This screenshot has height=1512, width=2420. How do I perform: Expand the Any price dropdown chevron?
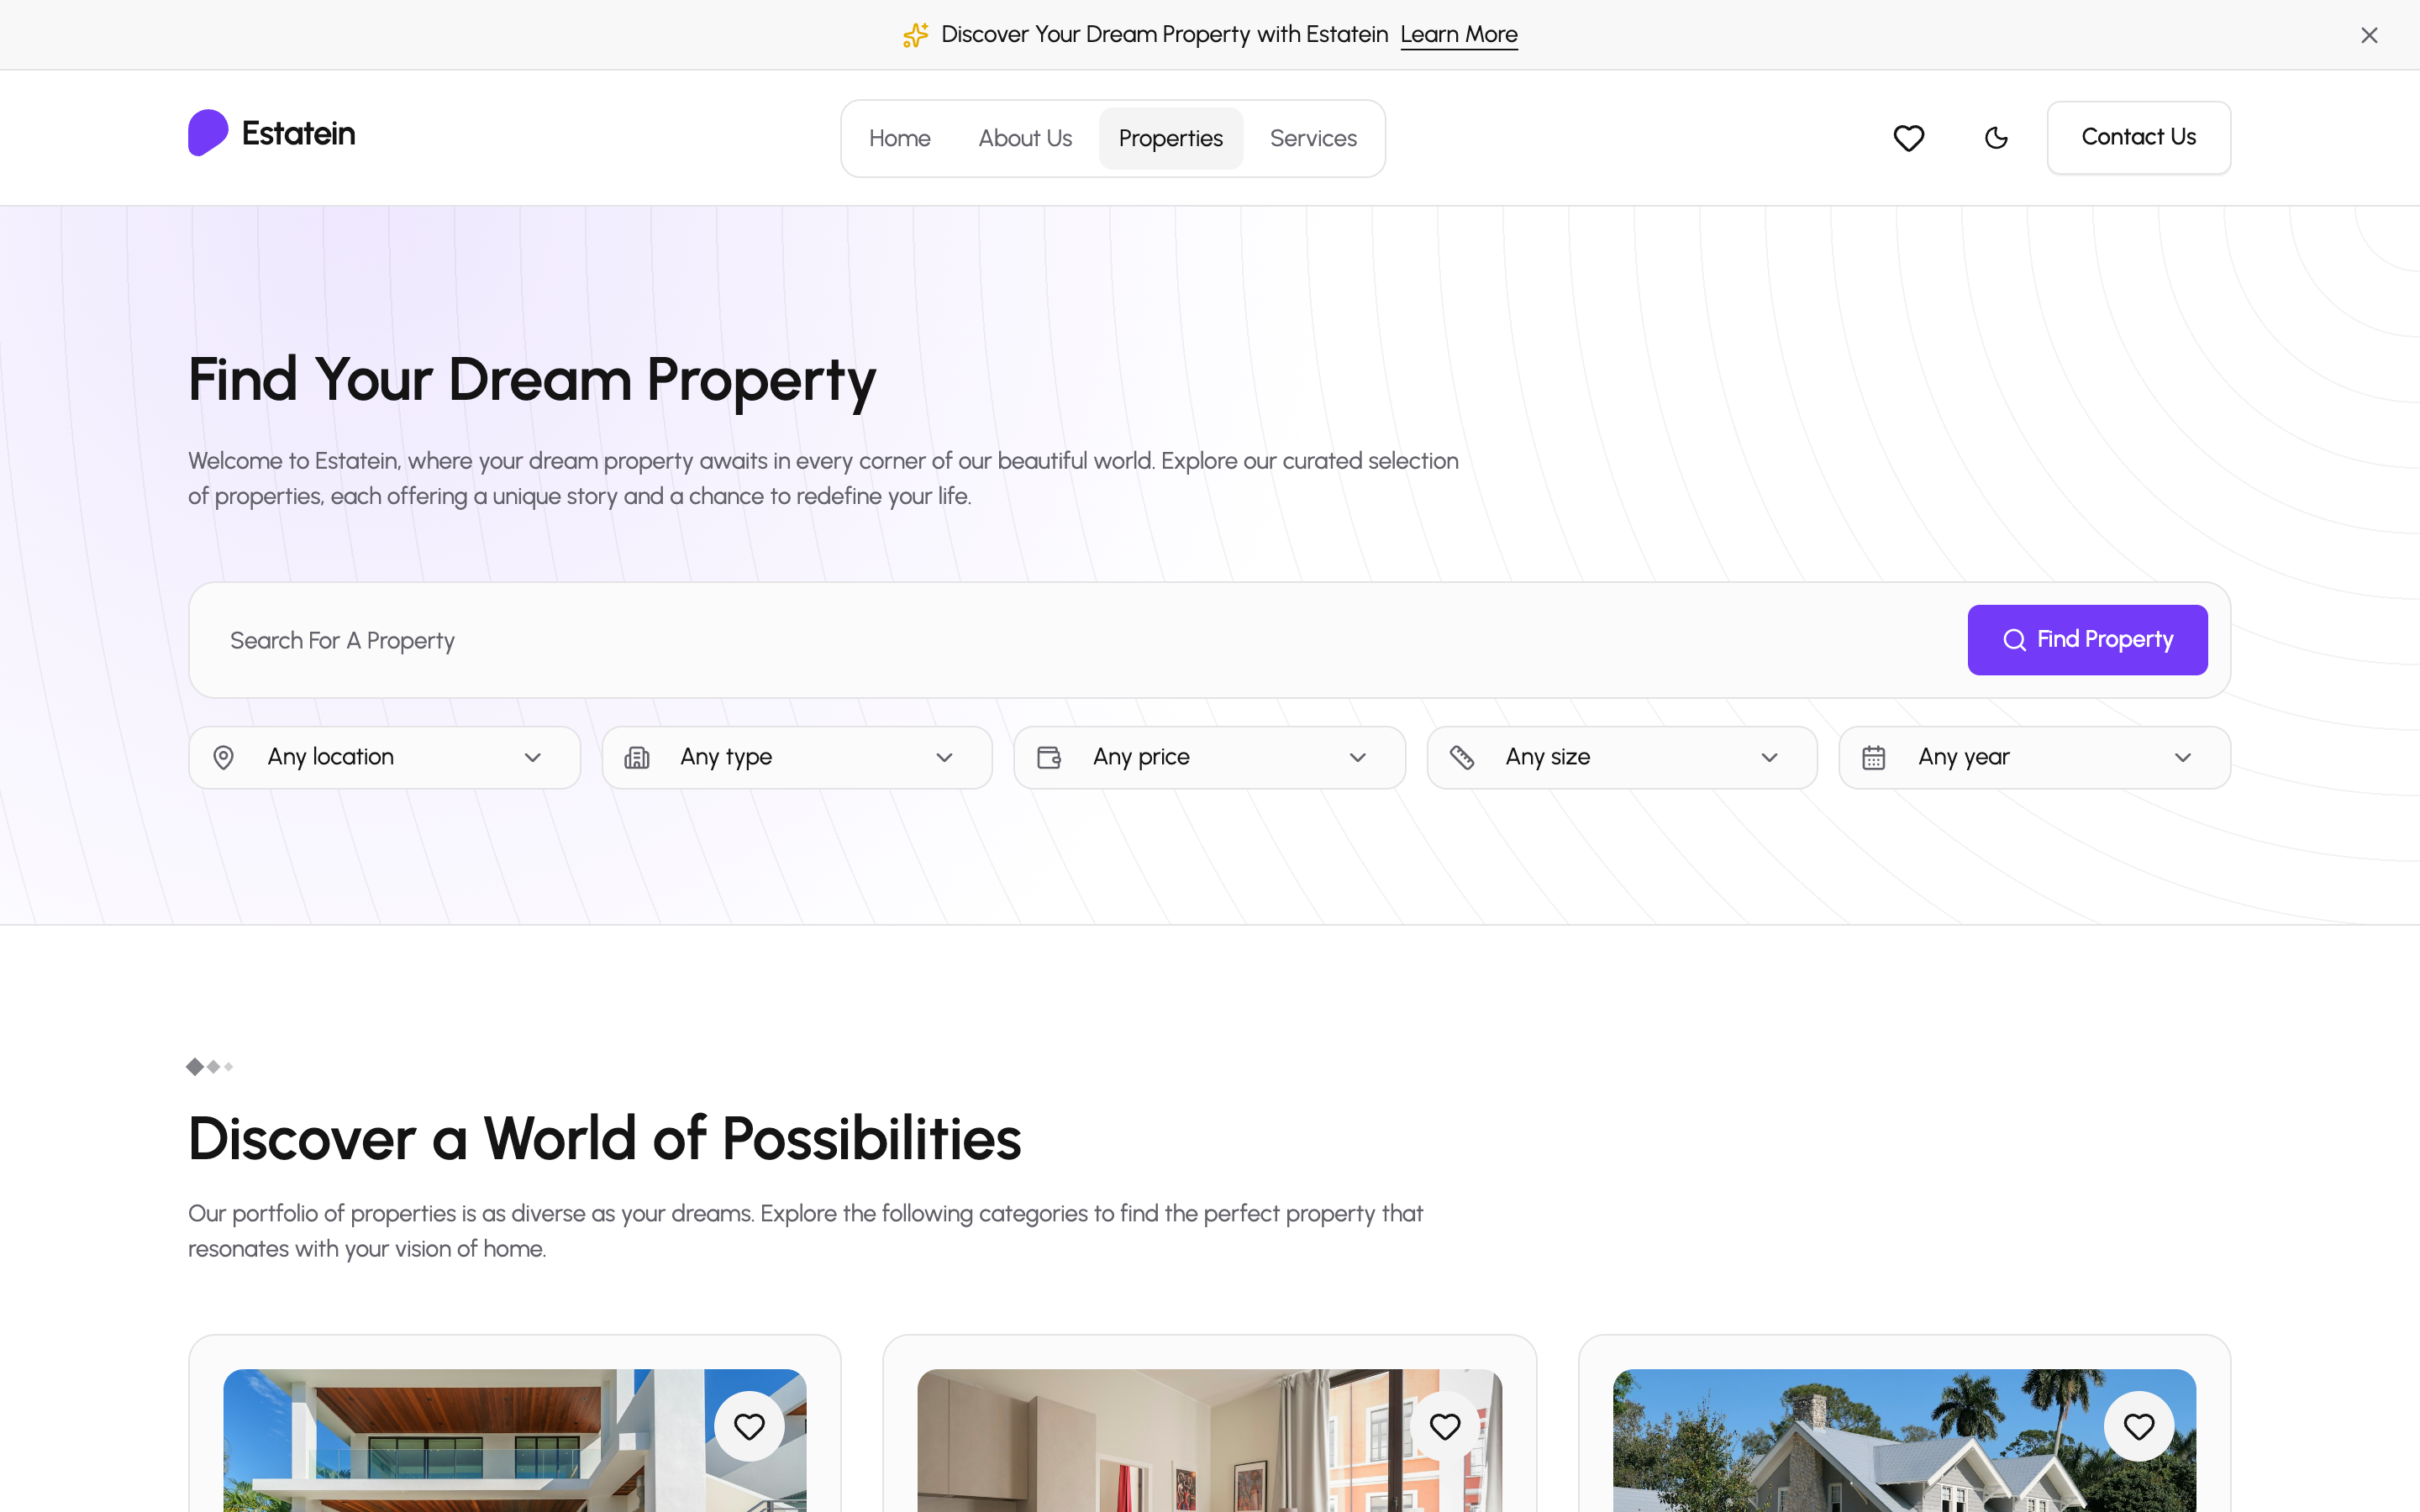pyautogui.click(x=1358, y=758)
